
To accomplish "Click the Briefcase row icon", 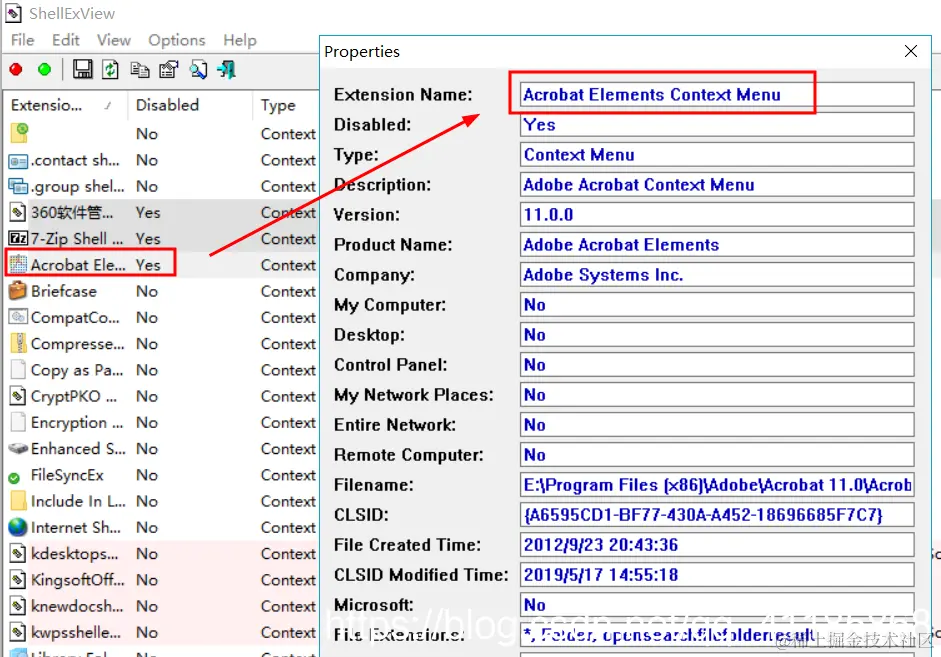I will click(x=18, y=291).
